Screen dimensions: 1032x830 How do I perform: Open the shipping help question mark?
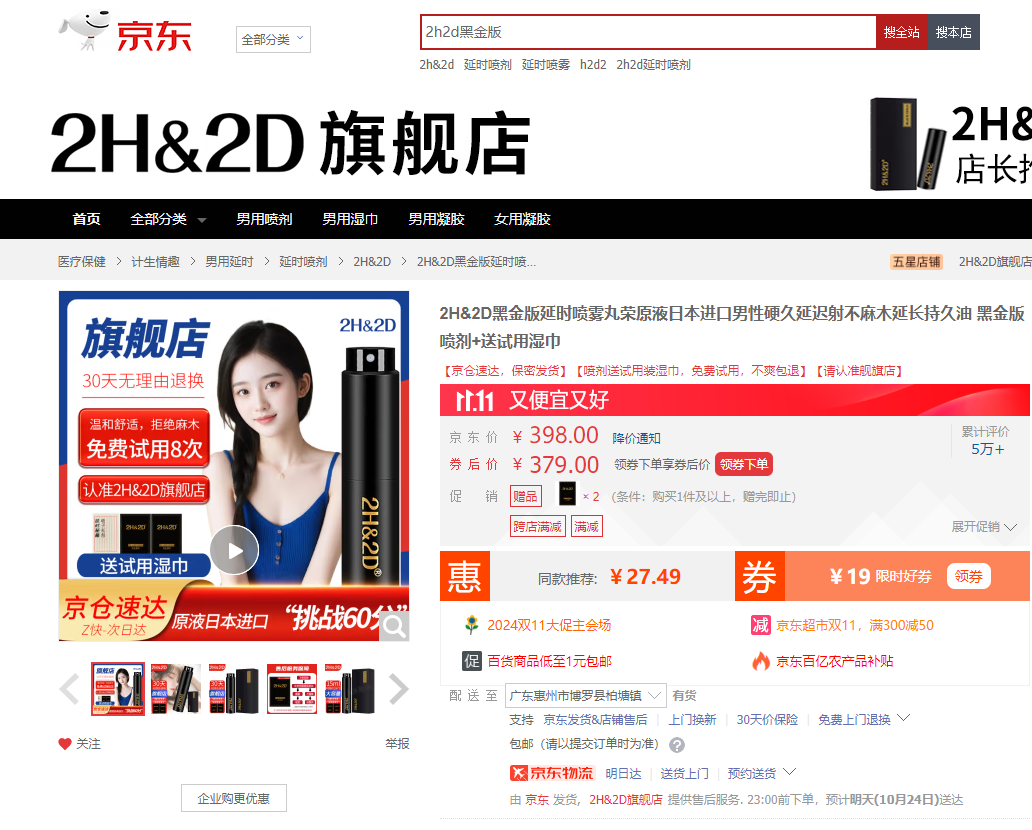click(677, 745)
